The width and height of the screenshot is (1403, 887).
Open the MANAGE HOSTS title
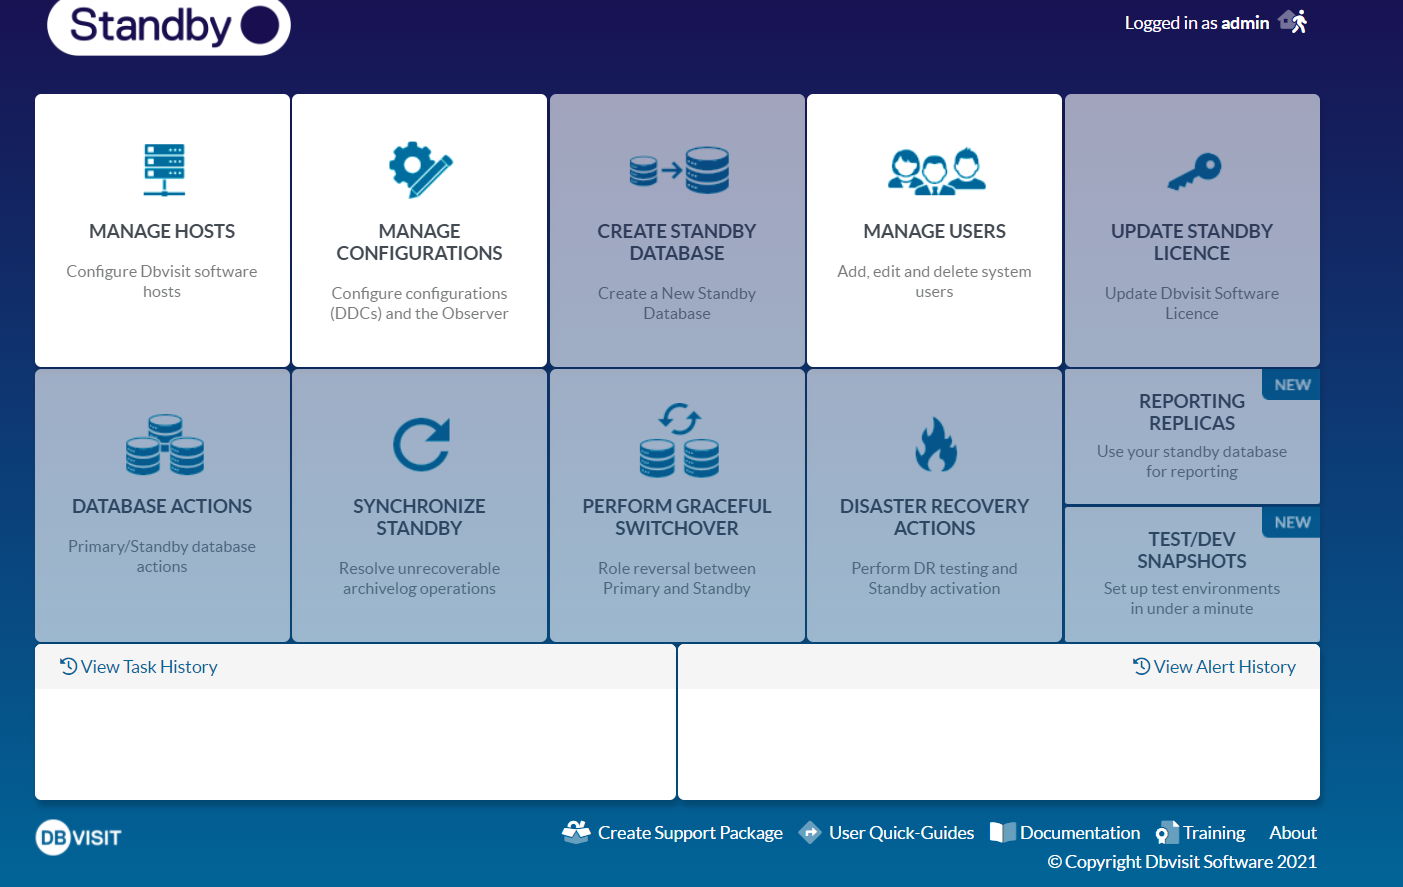pos(162,231)
